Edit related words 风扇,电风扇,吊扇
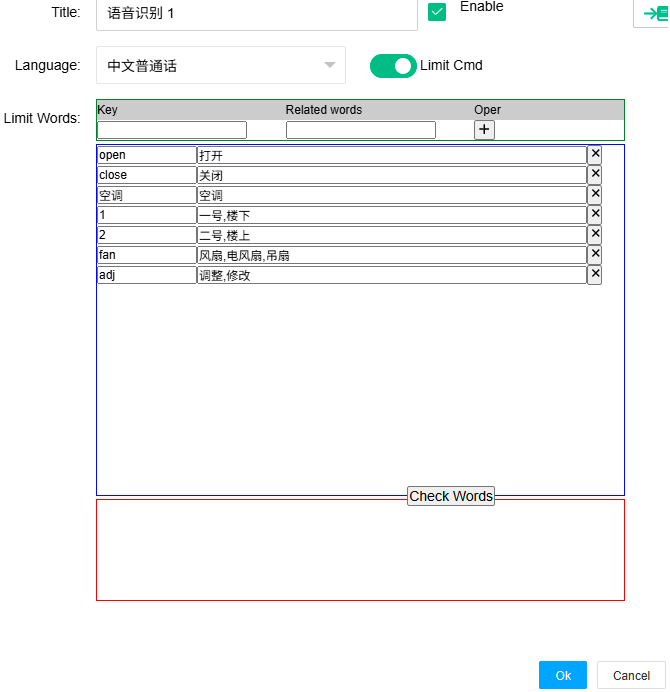 [391, 255]
